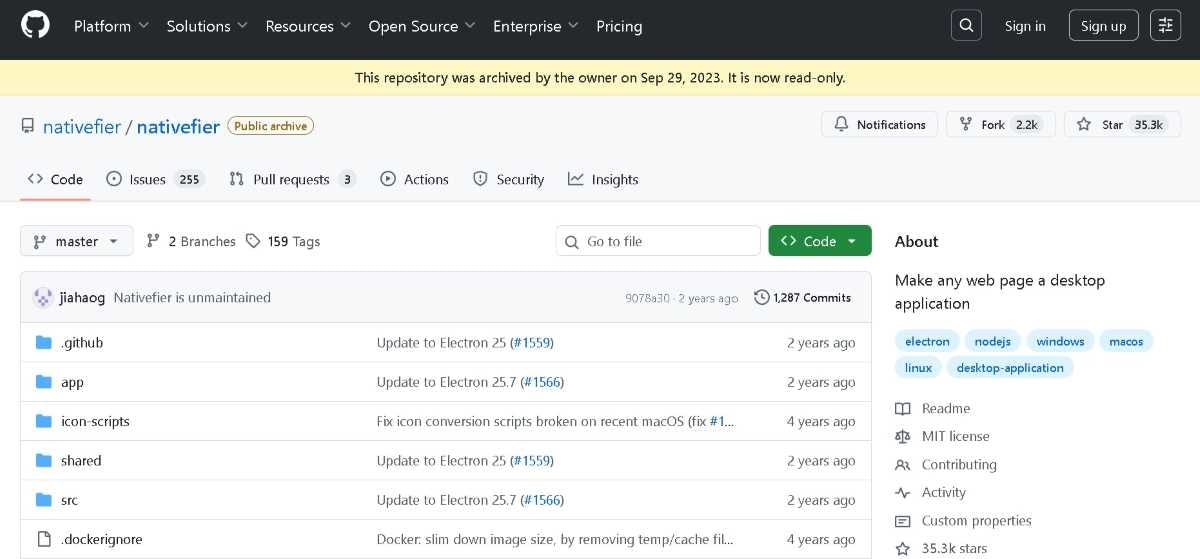
Task: Click the jiahaog user avatar
Action: point(43,297)
